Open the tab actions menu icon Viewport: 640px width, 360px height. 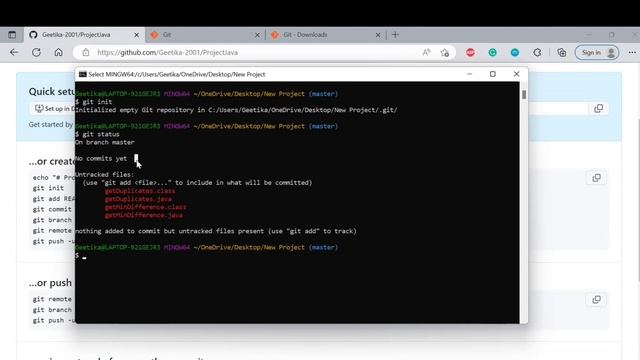click(x=12, y=35)
